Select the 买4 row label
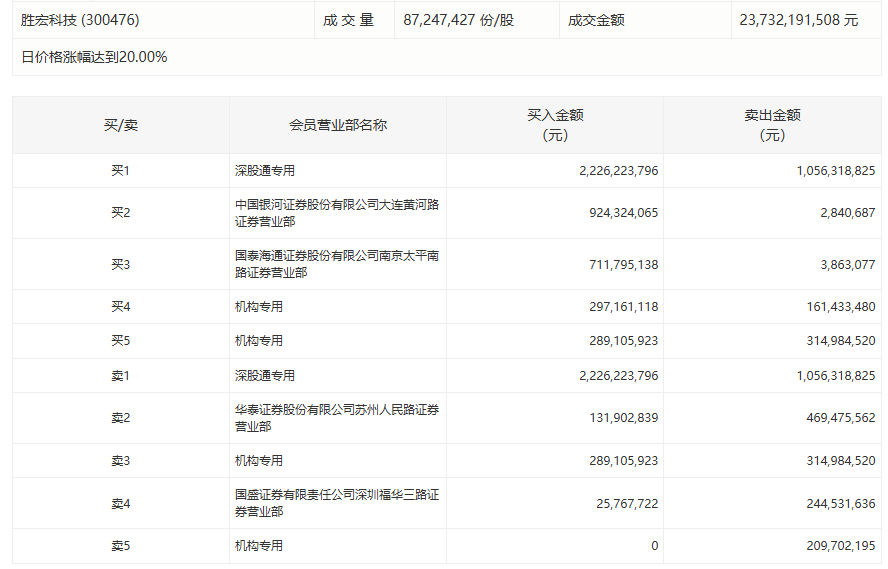The height and width of the screenshot is (569, 888). (121, 307)
